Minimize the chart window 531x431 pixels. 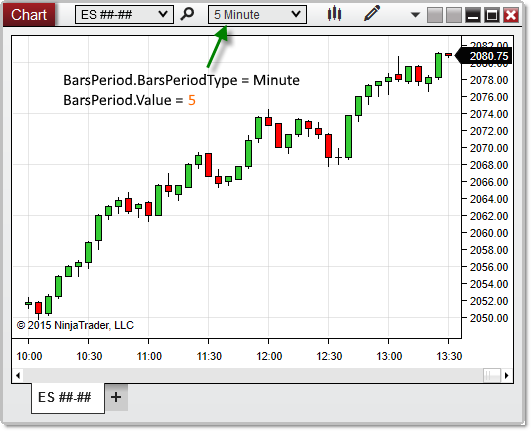coord(473,15)
